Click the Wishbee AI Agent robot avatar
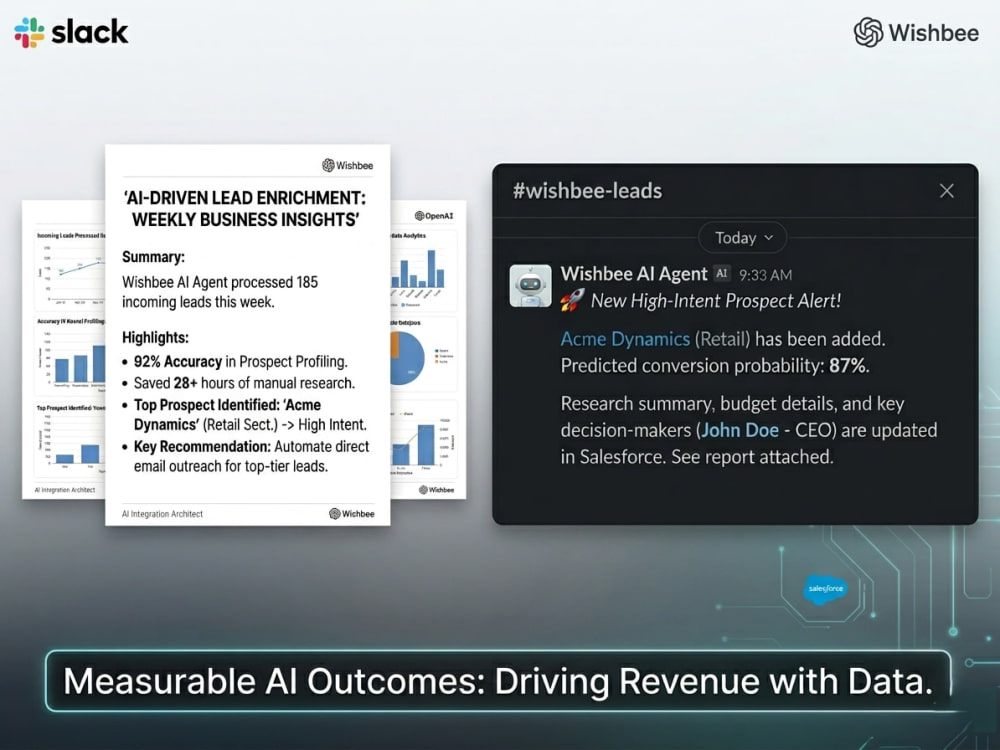The width and height of the screenshot is (1000, 750). (531, 286)
